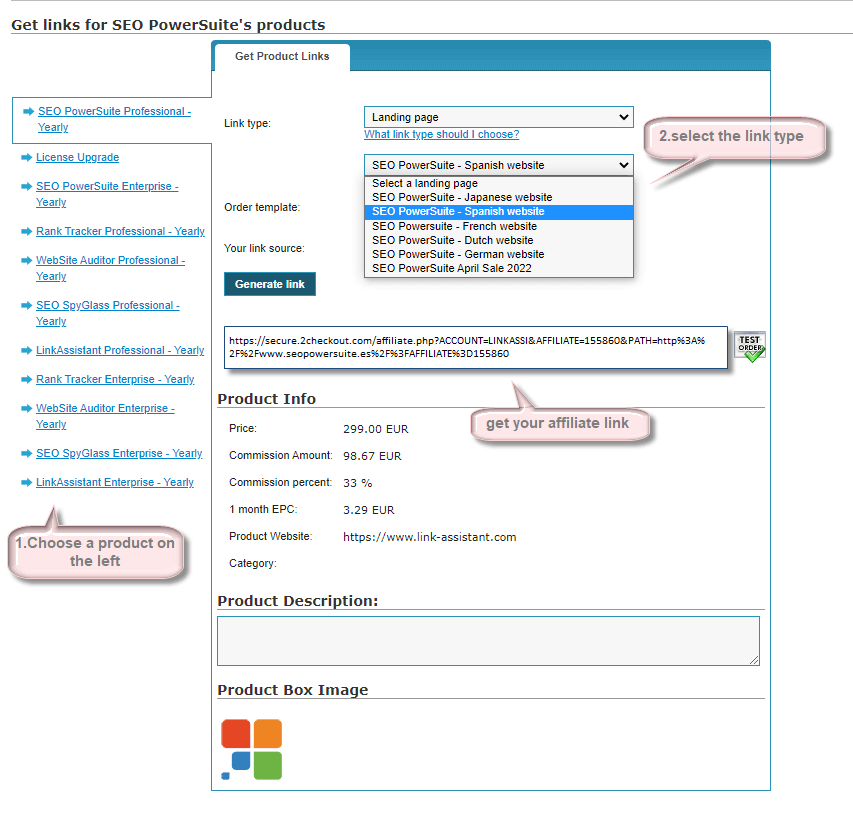Click arrow icon beside WebSite Auditor Enterprise
This screenshot has height=837, width=853.
tap(26, 408)
